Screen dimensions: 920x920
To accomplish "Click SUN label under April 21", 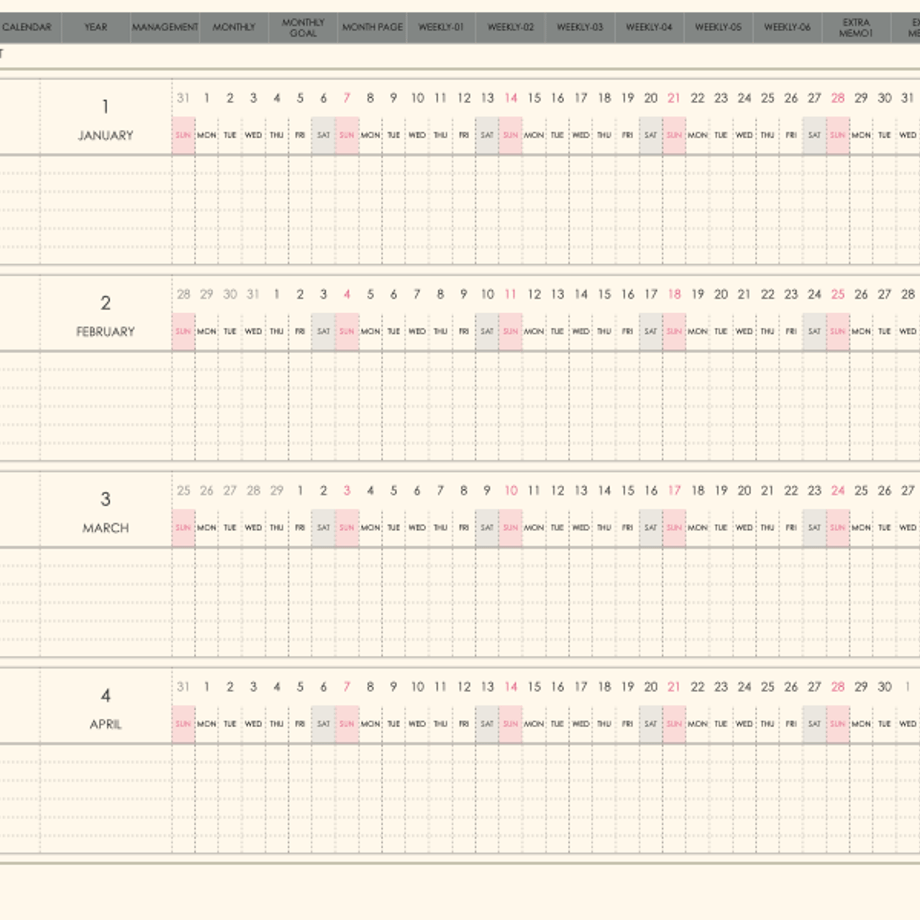I will [674, 724].
